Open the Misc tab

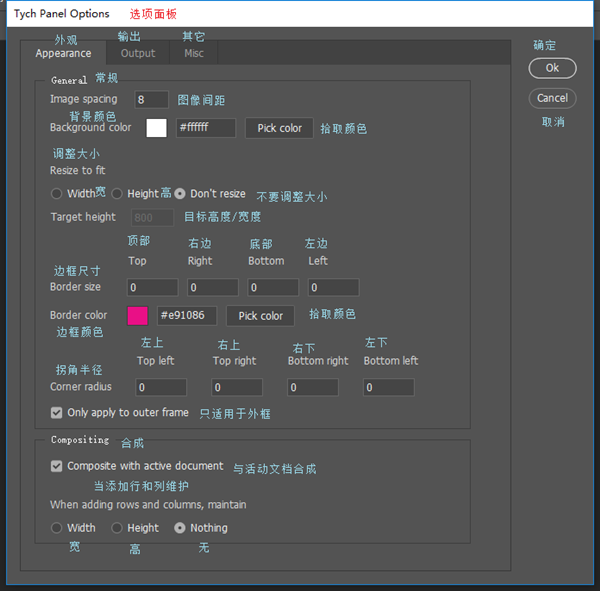(x=194, y=53)
